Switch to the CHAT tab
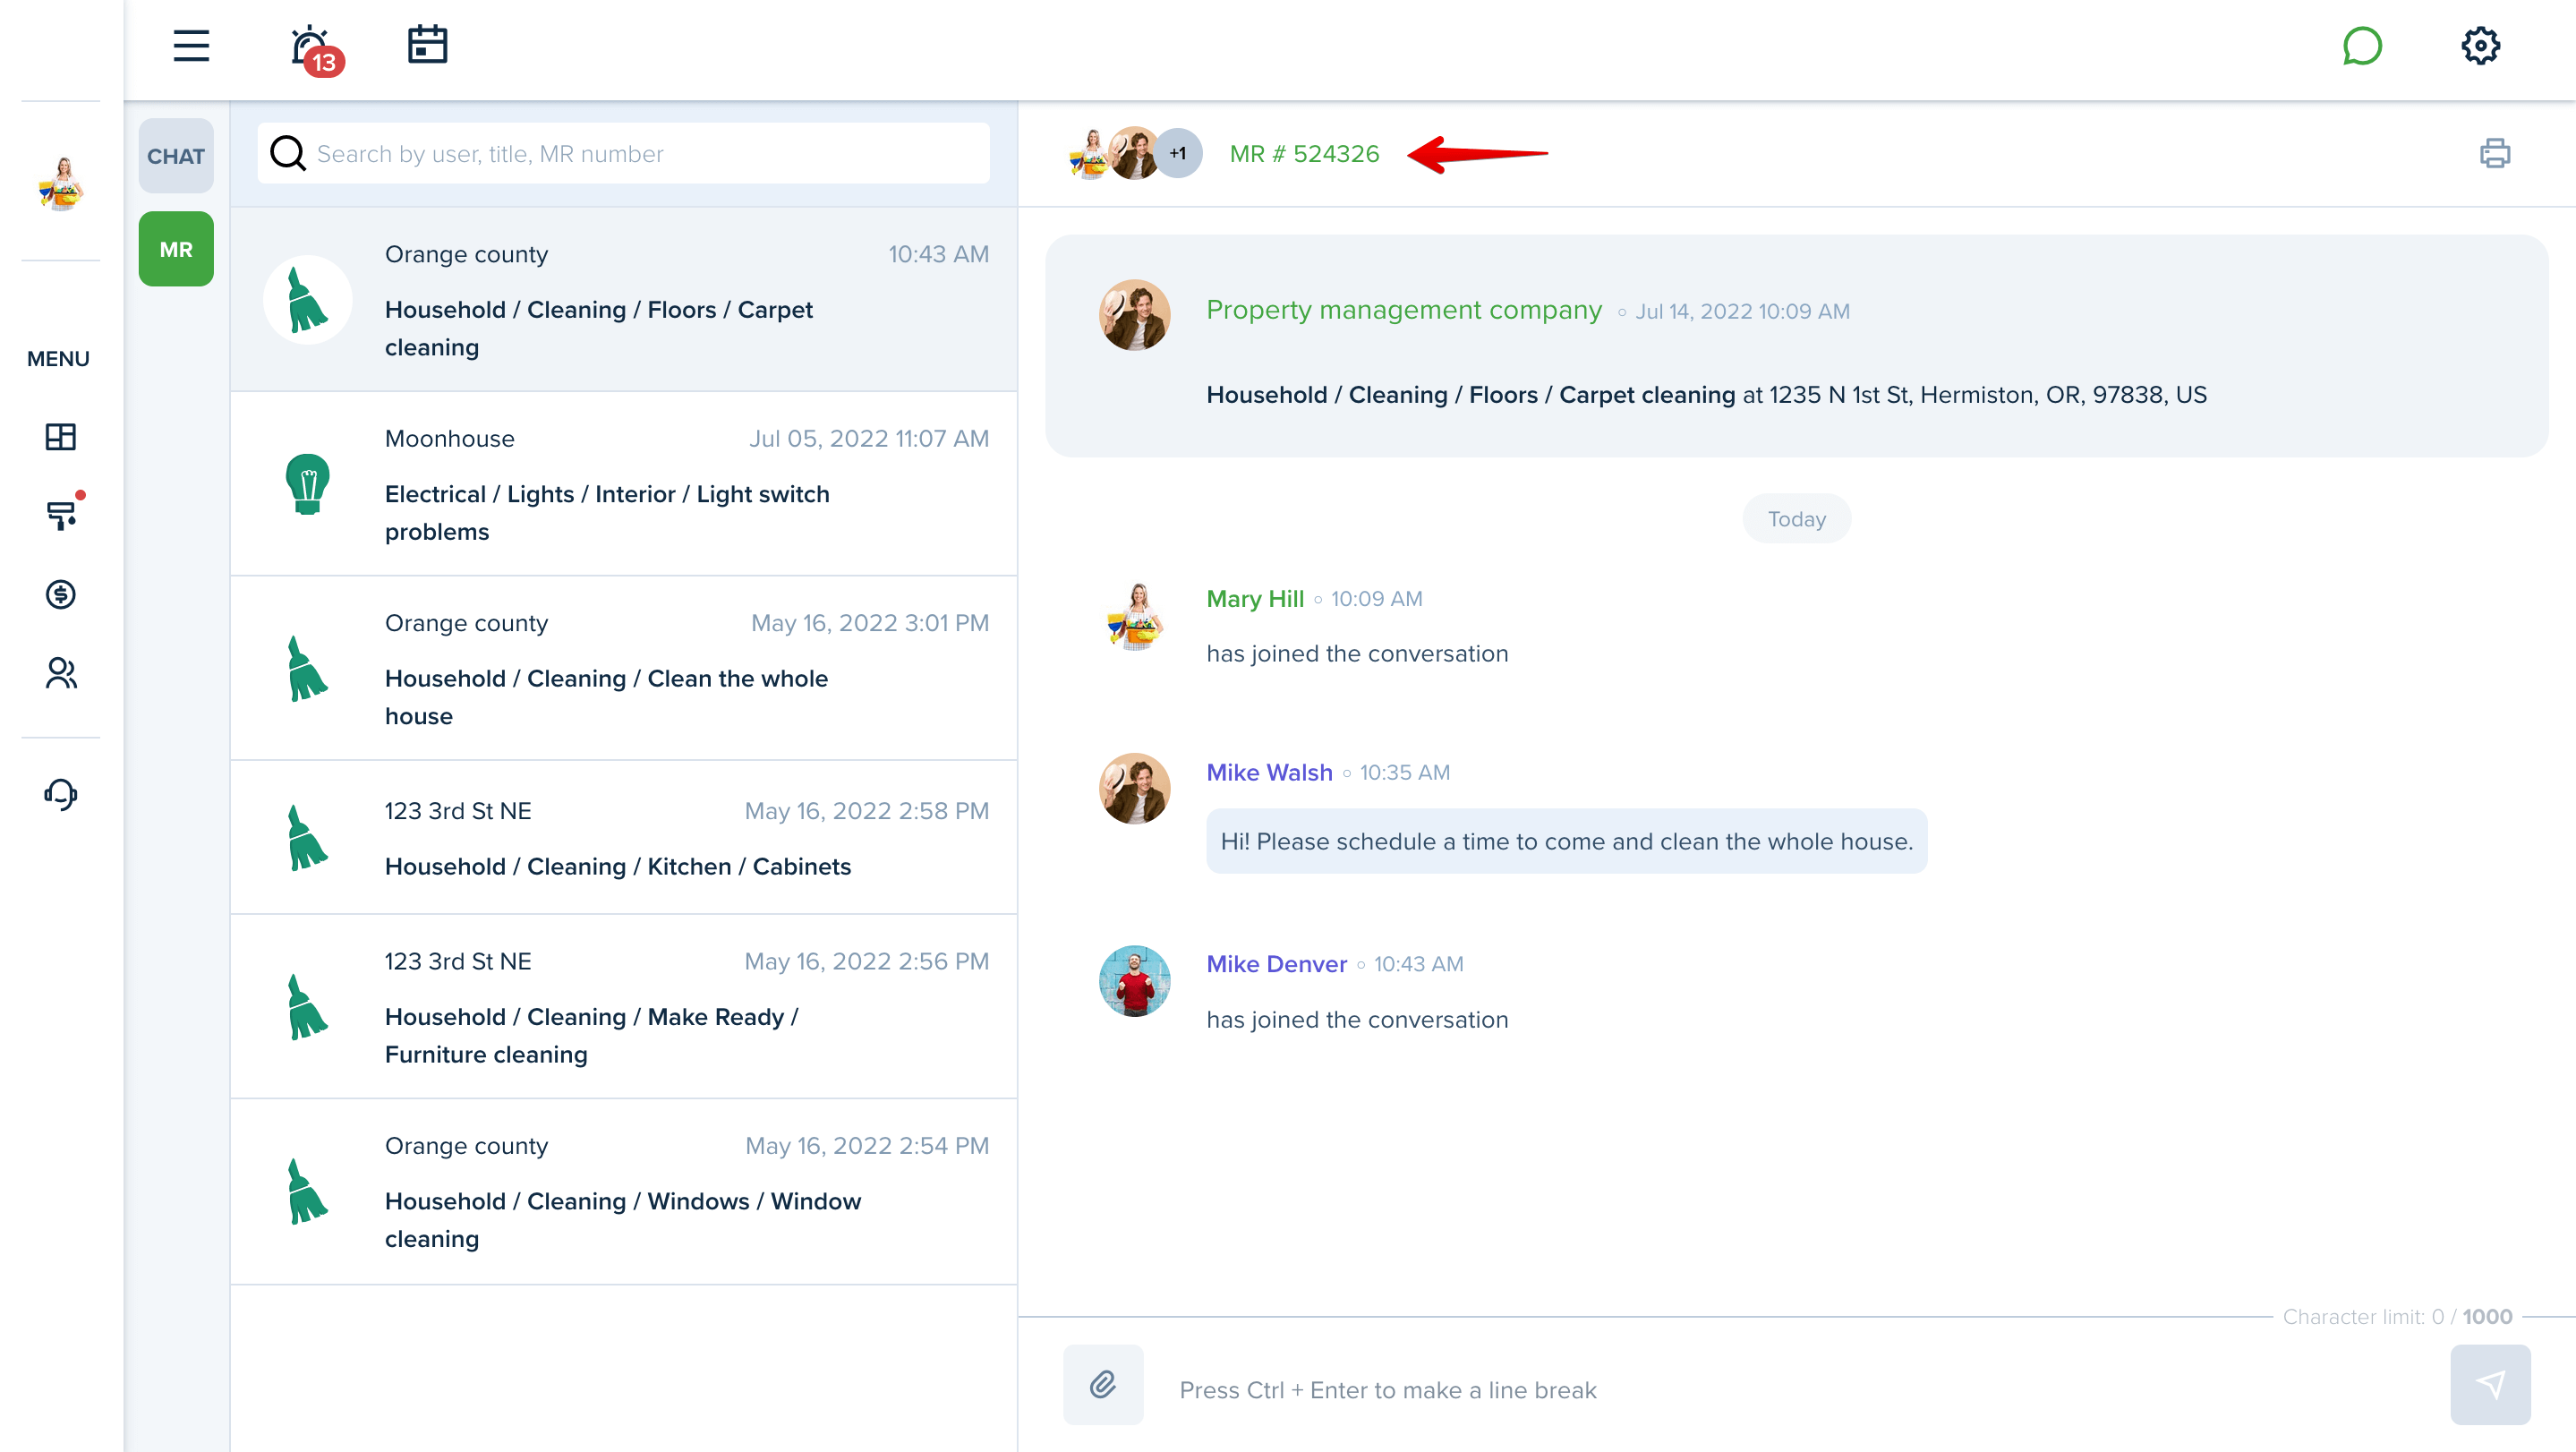This screenshot has height=1452, width=2576. click(176, 156)
